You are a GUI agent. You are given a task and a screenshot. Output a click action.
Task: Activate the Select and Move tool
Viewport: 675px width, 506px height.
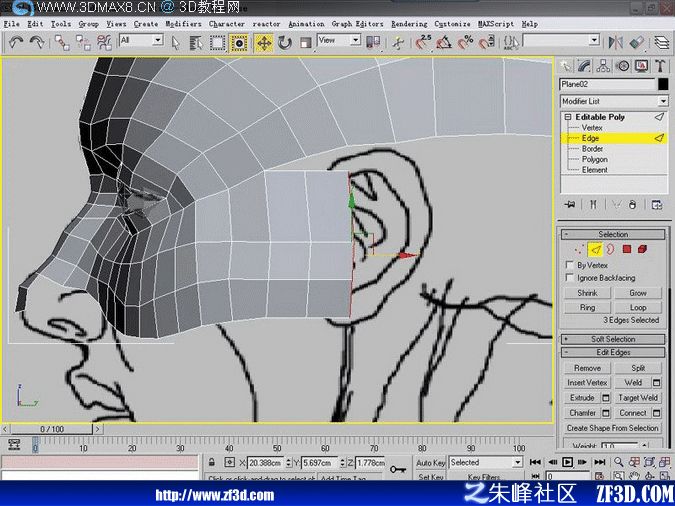coord(264,43)
